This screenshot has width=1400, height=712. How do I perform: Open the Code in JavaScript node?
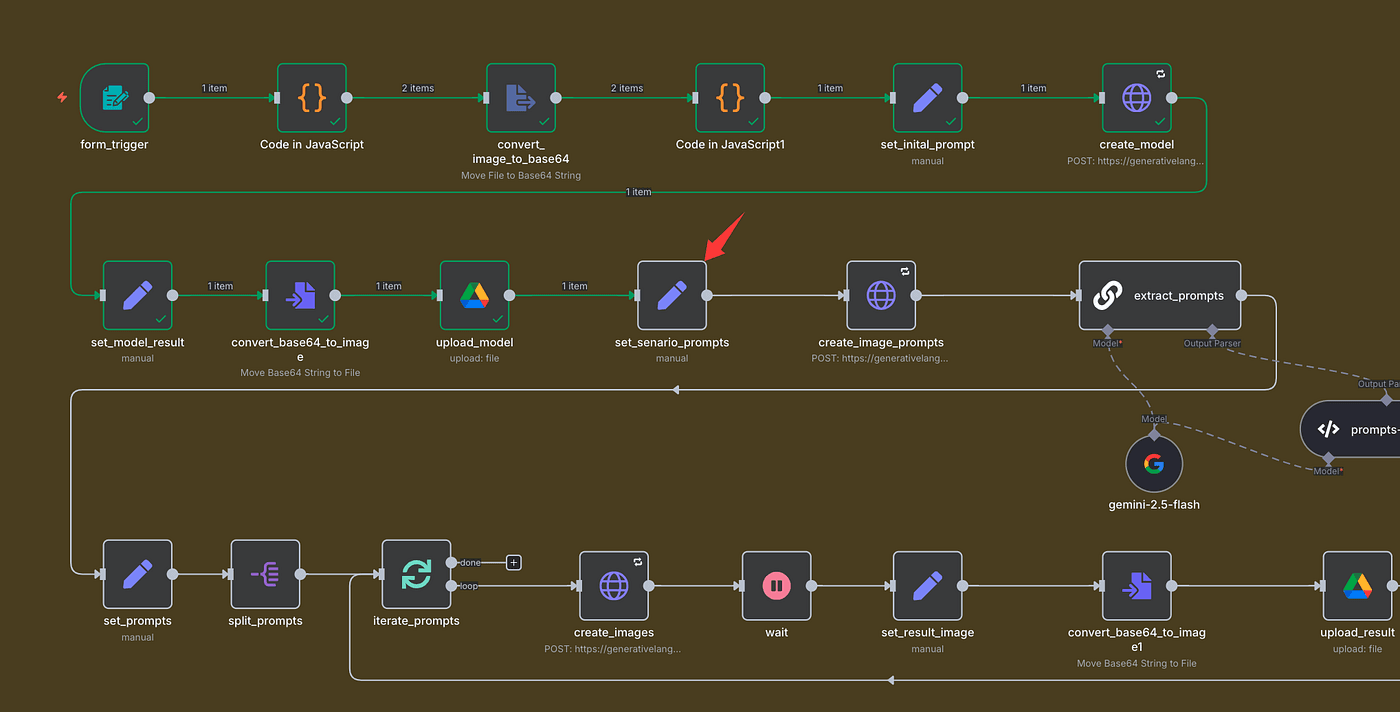click(x=311, y=98)
